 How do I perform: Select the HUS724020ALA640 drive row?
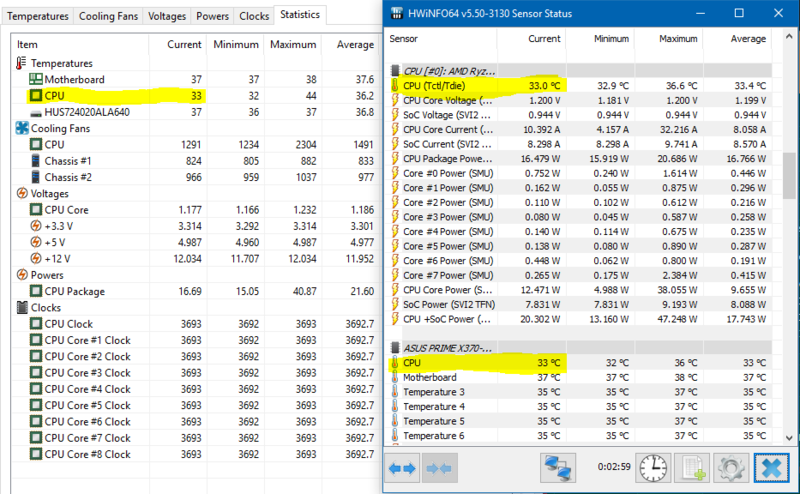pos(84,112)
